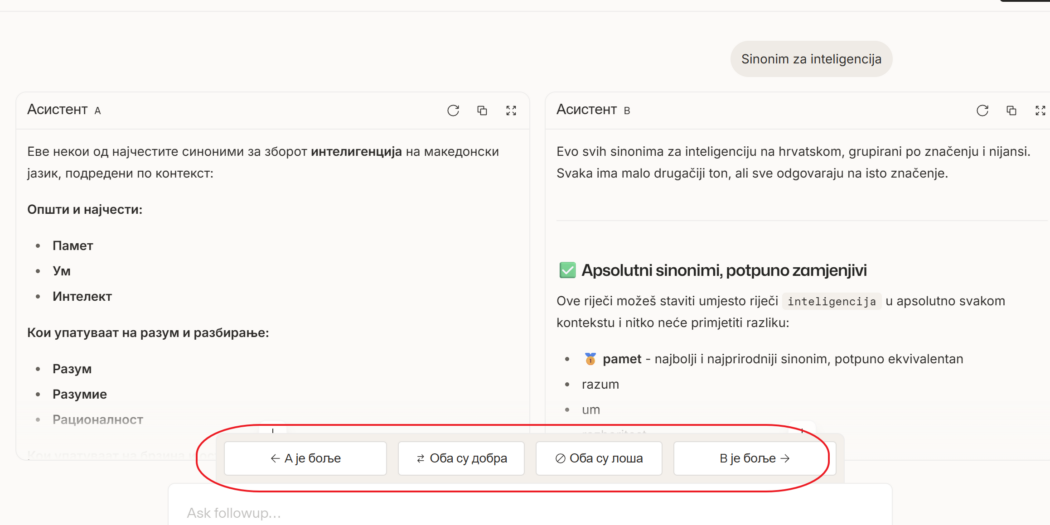1050x525 pixels.
Task: Choose "Оба су добра" option
Action: (x=461, y=459)
